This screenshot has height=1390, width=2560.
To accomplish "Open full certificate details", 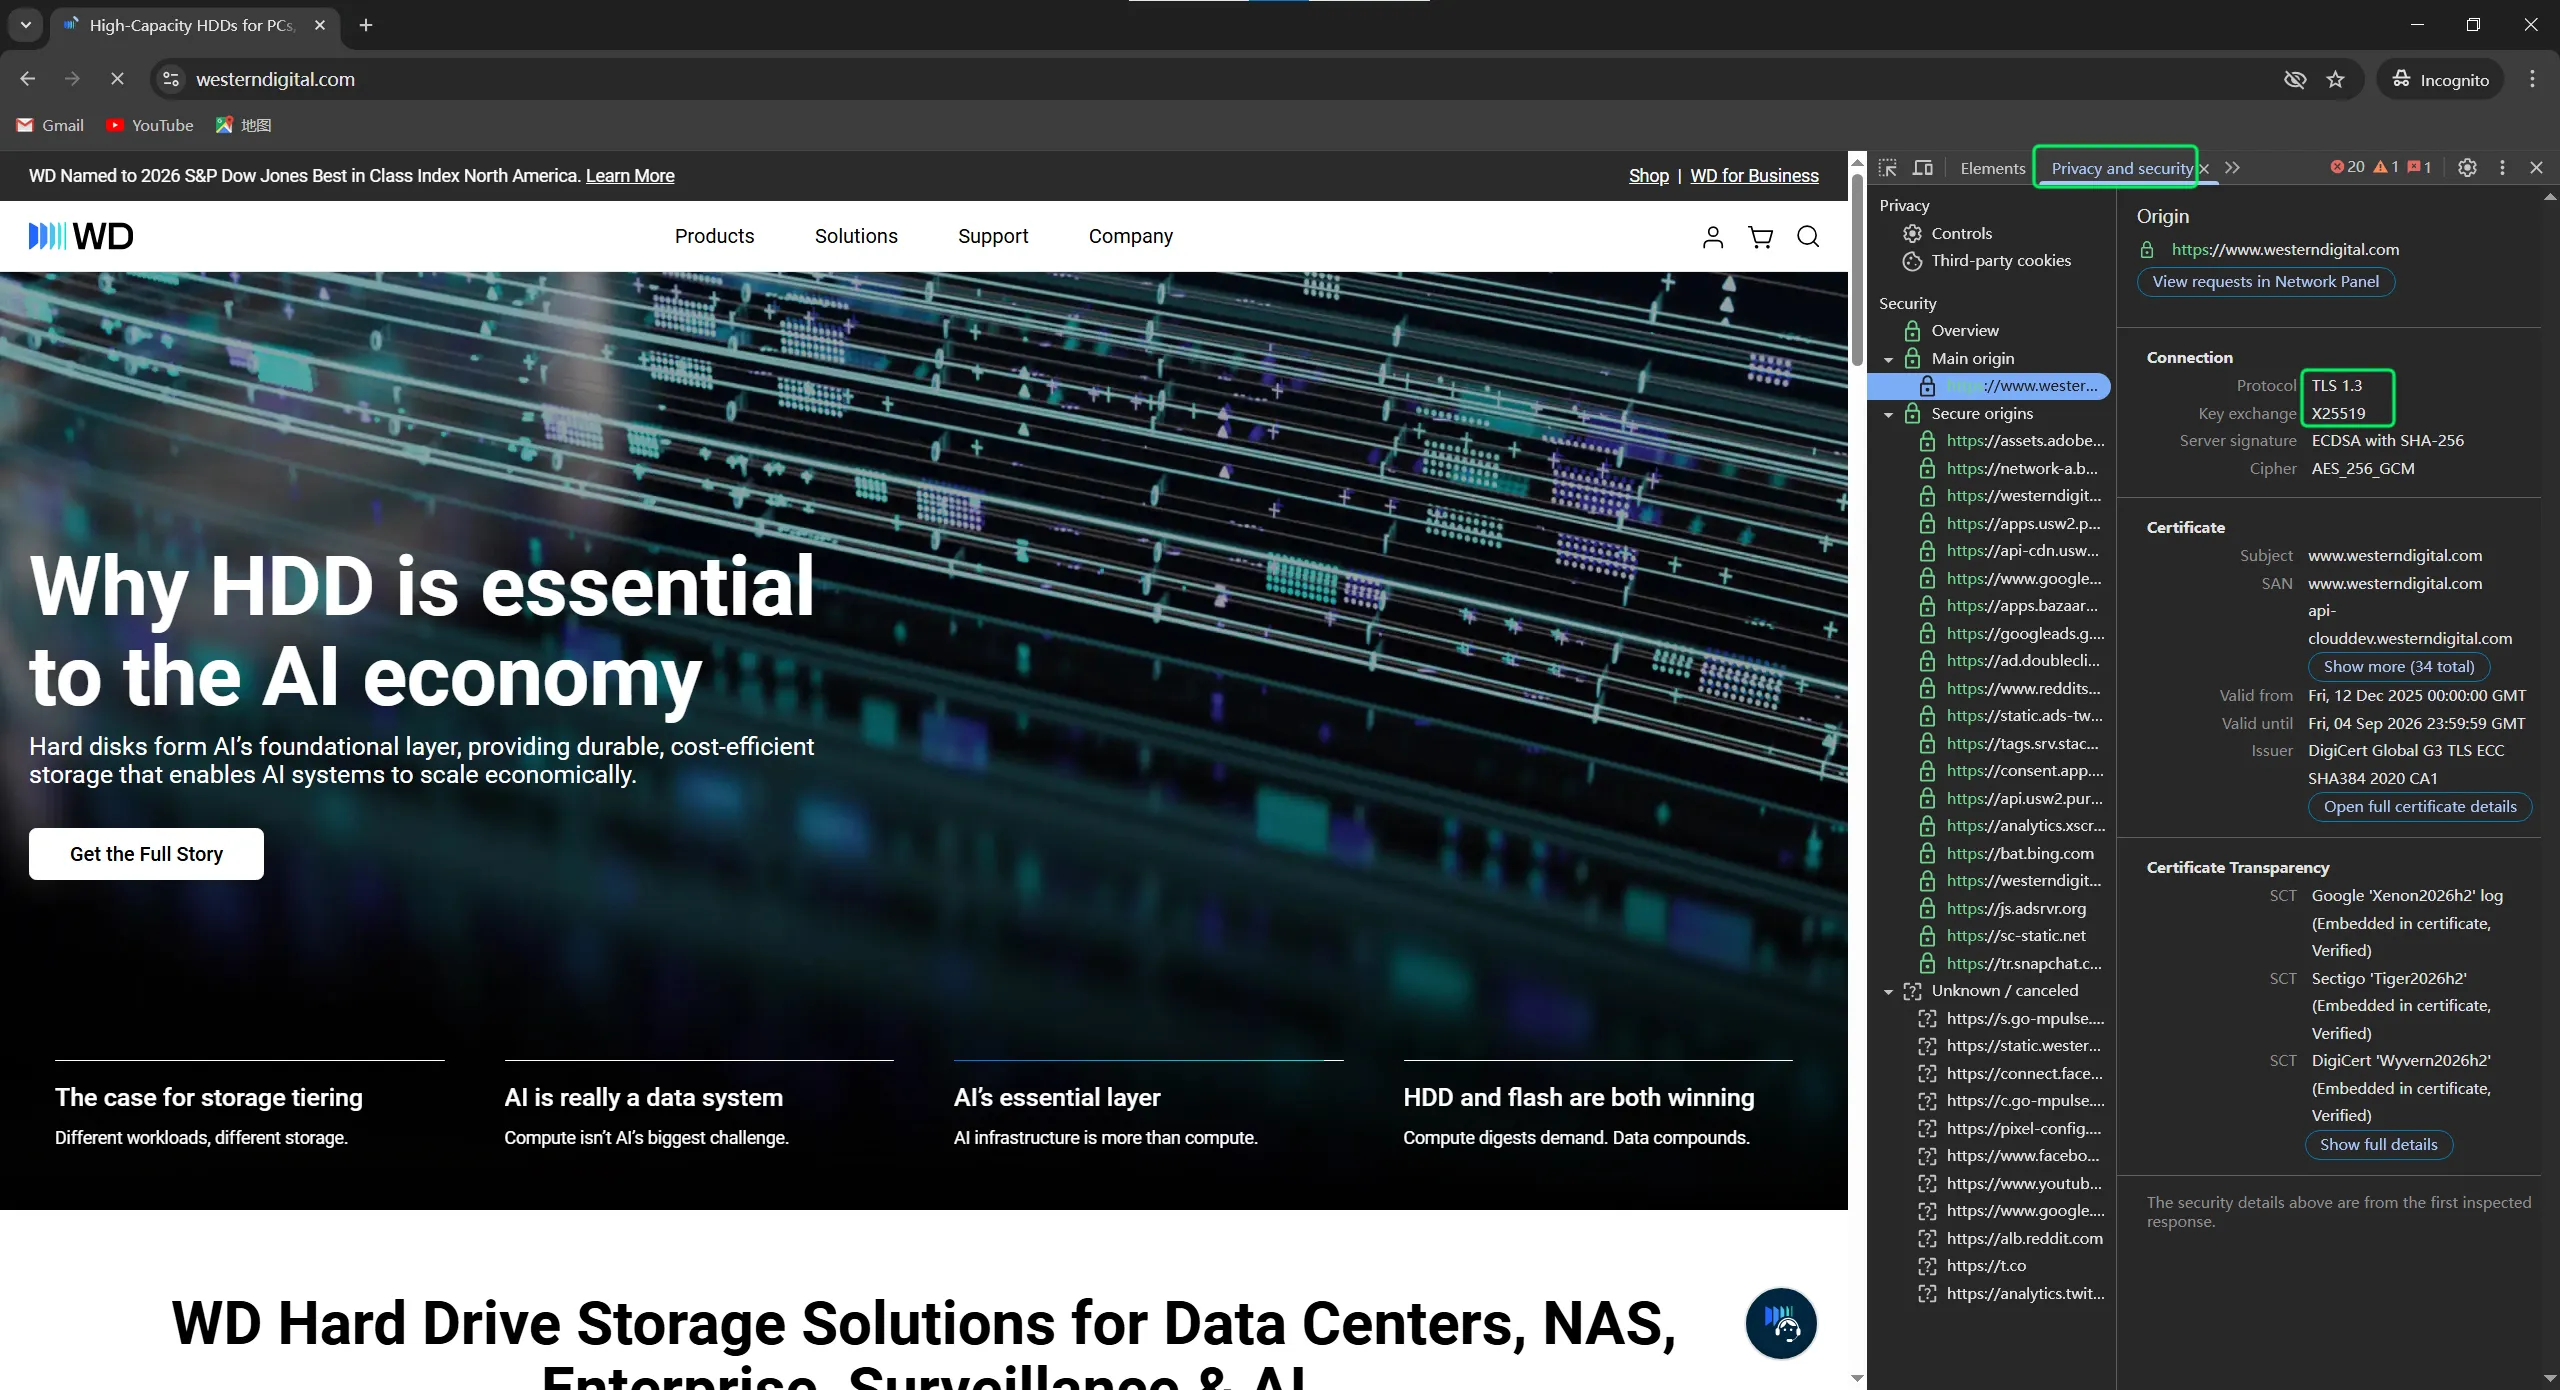I will click(2420, 807).
